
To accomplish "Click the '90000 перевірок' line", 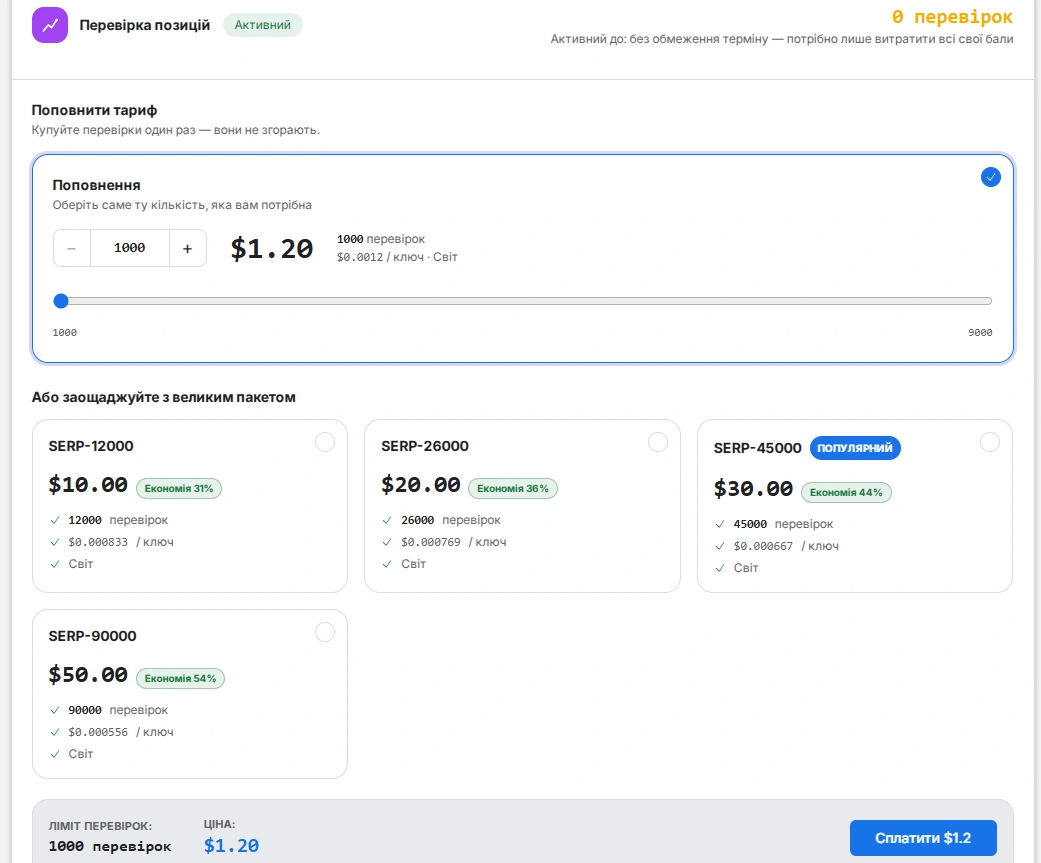I will tap(118, 710).
